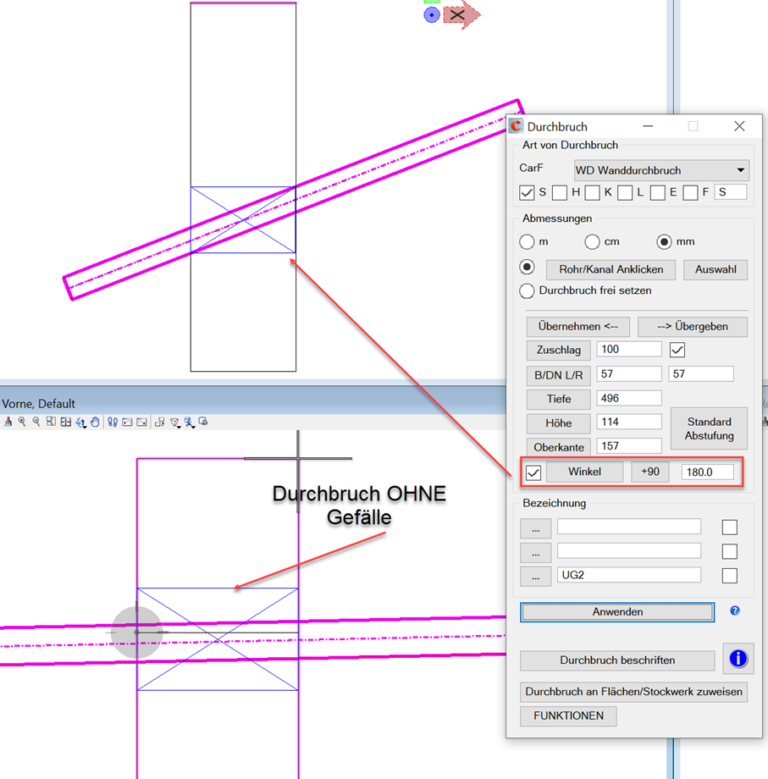Click Durchbruch beschriften button
This screenshot has height=779, width=768.
617,660
